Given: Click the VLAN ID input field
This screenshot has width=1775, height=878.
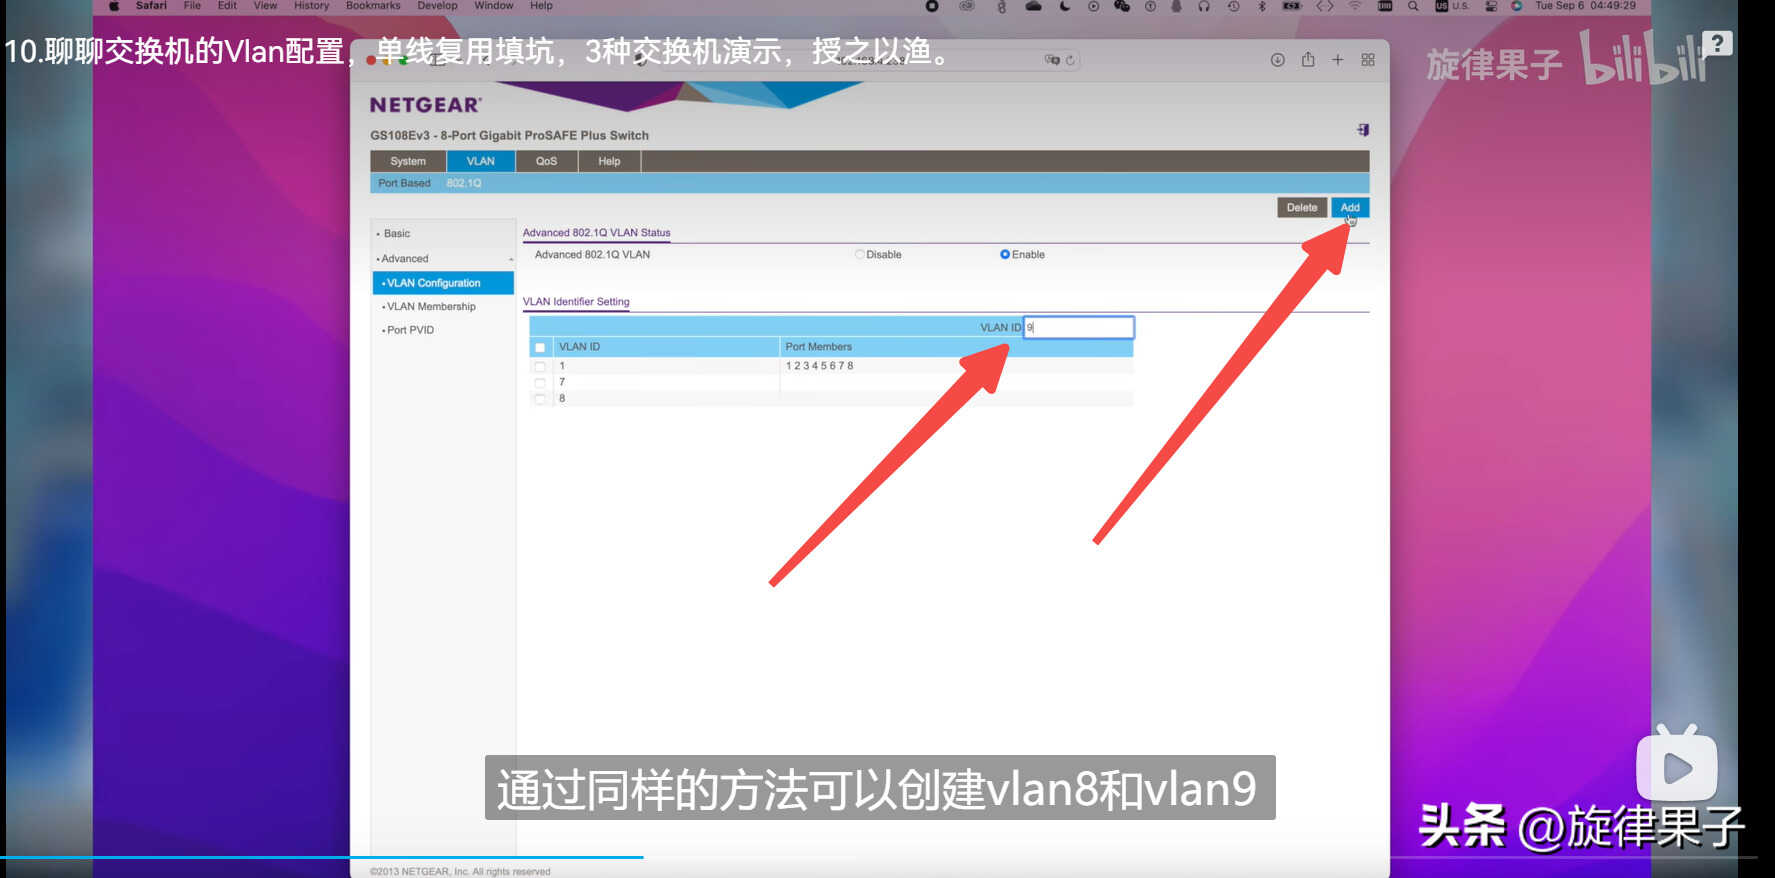Looking at the screenshot, I should pos(1080,328).
